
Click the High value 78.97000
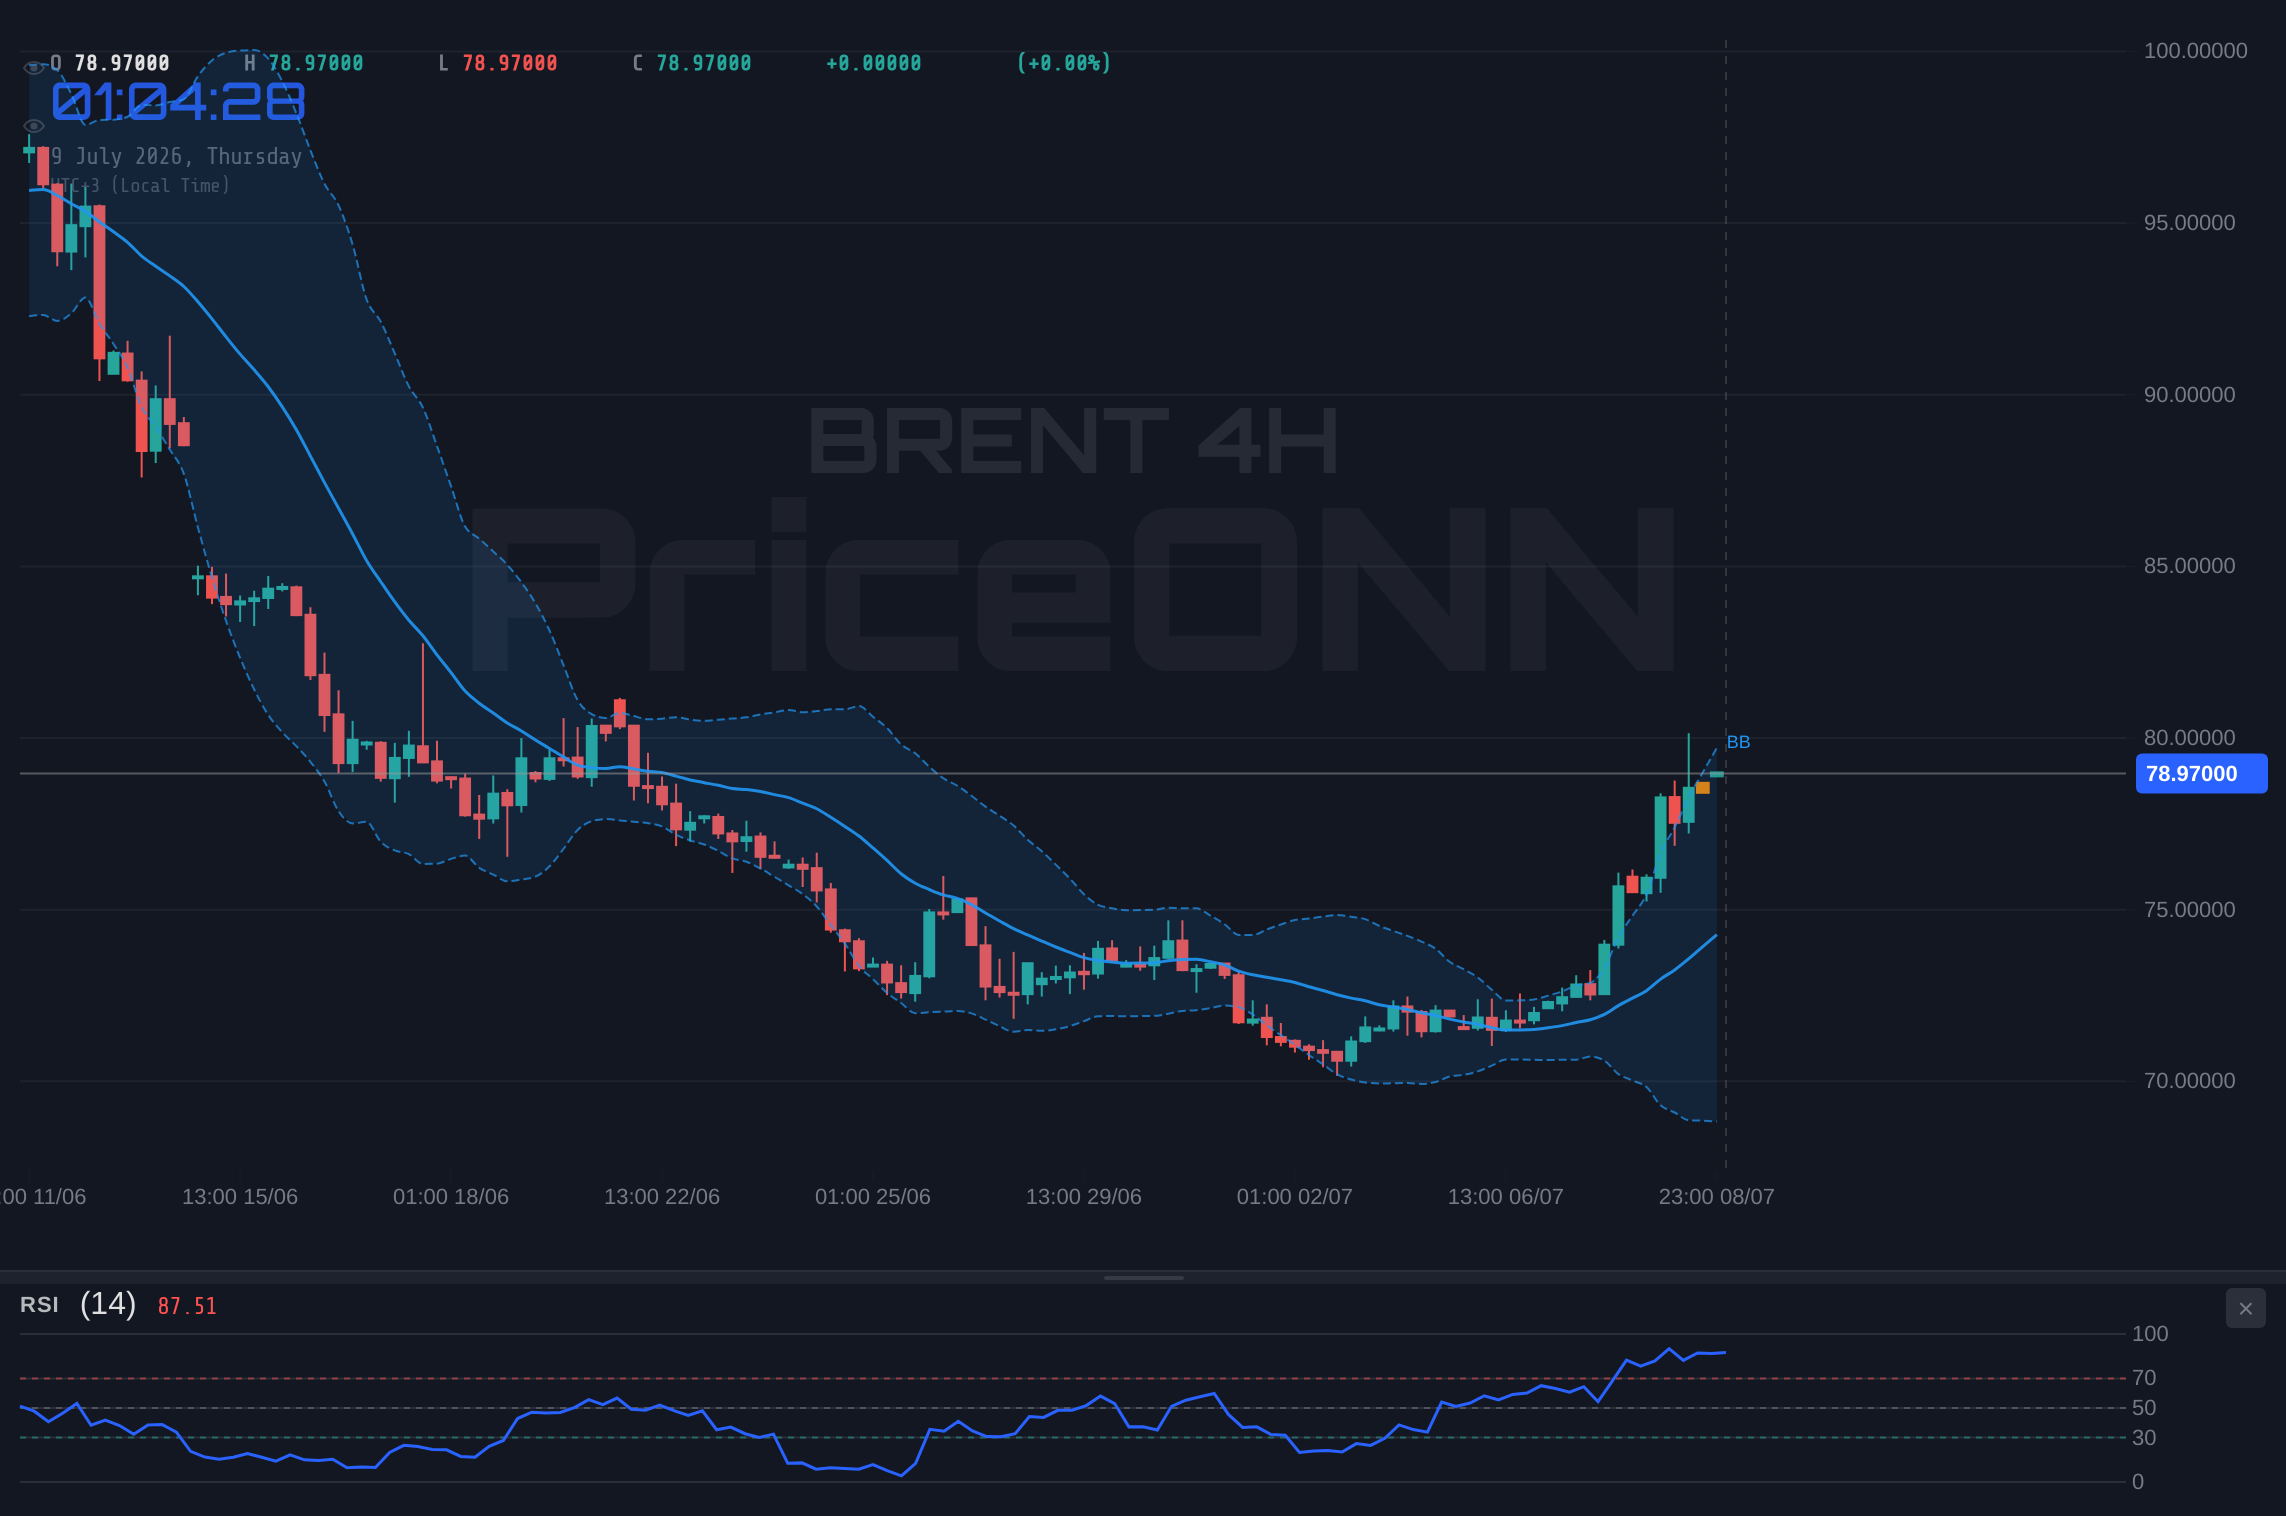(x=316, y=63)
